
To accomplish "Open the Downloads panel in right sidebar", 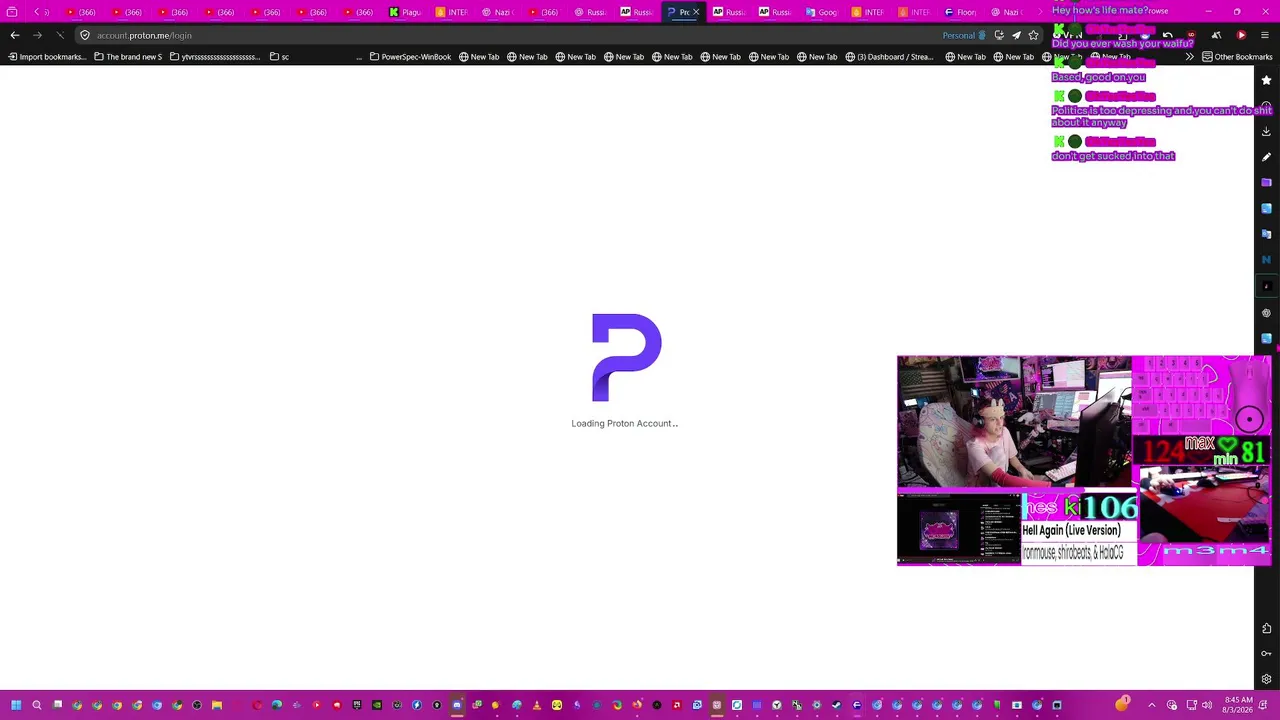I will tap(1266, 131).
